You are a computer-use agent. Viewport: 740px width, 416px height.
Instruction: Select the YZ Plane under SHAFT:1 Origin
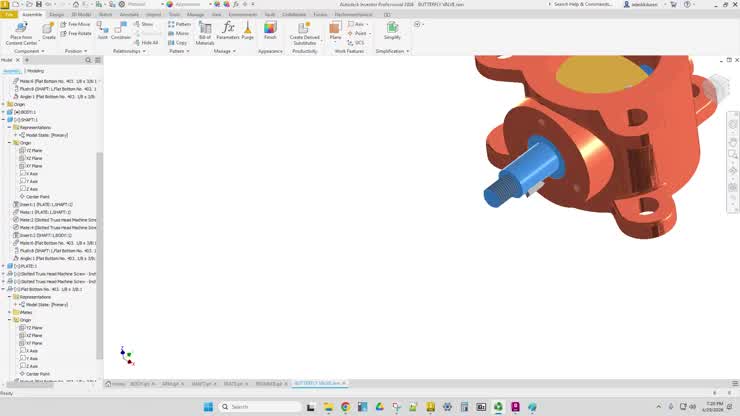click(31, 151)
